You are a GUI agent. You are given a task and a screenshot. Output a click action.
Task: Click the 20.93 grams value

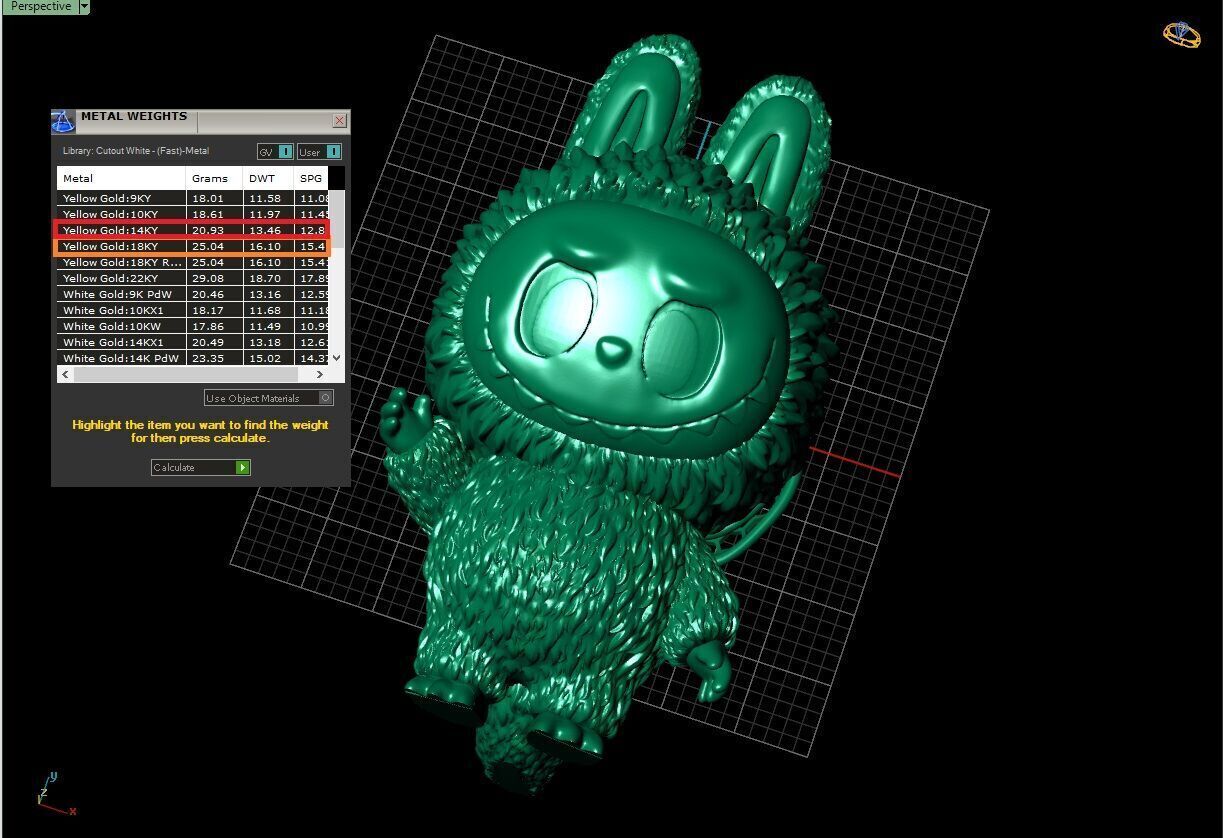point(207,230)
